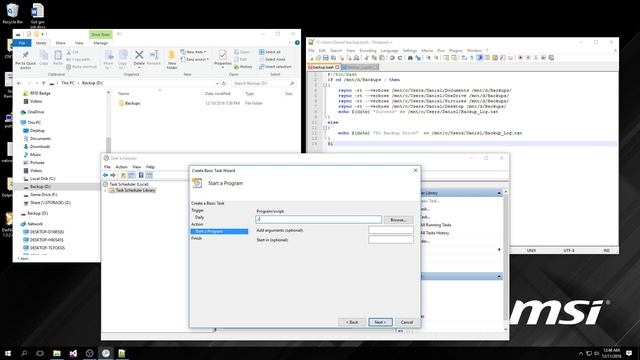Select Local Disk (C:) in navigation pane
The image size is (640, 360).
pyautogui.click(x=39, y=178)
